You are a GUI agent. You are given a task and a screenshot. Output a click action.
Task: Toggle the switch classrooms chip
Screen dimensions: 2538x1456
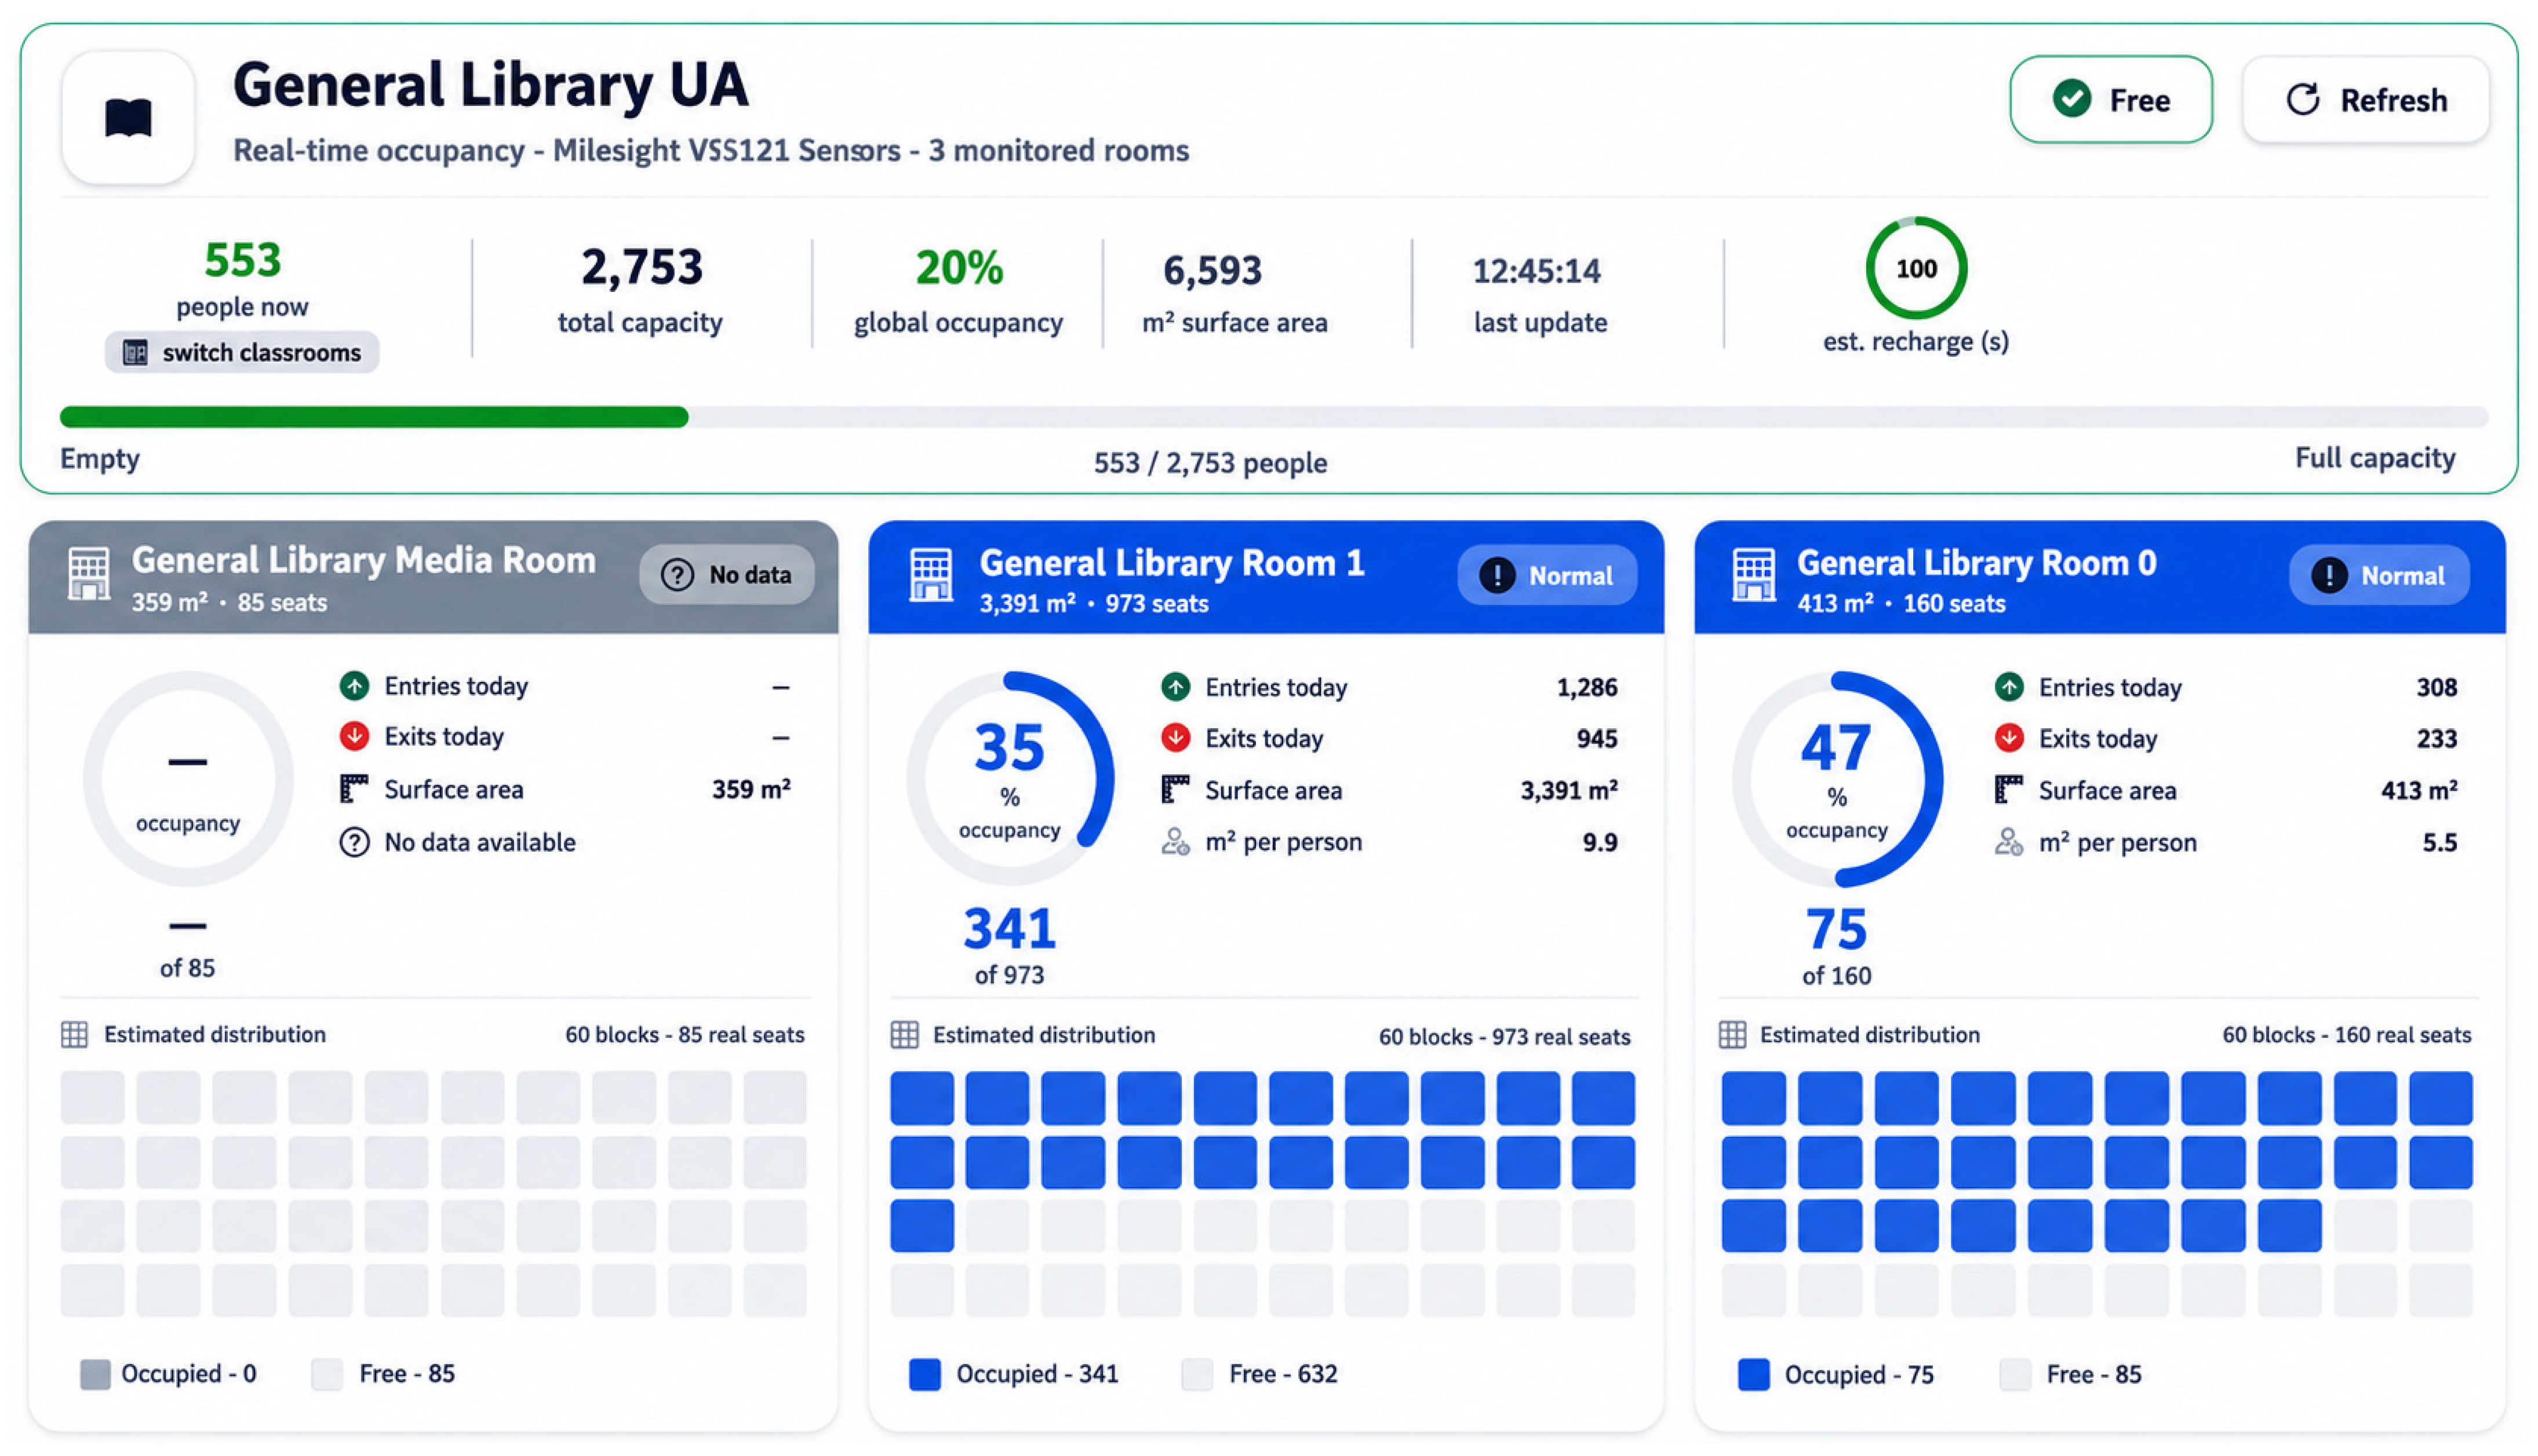click(242, 352)
